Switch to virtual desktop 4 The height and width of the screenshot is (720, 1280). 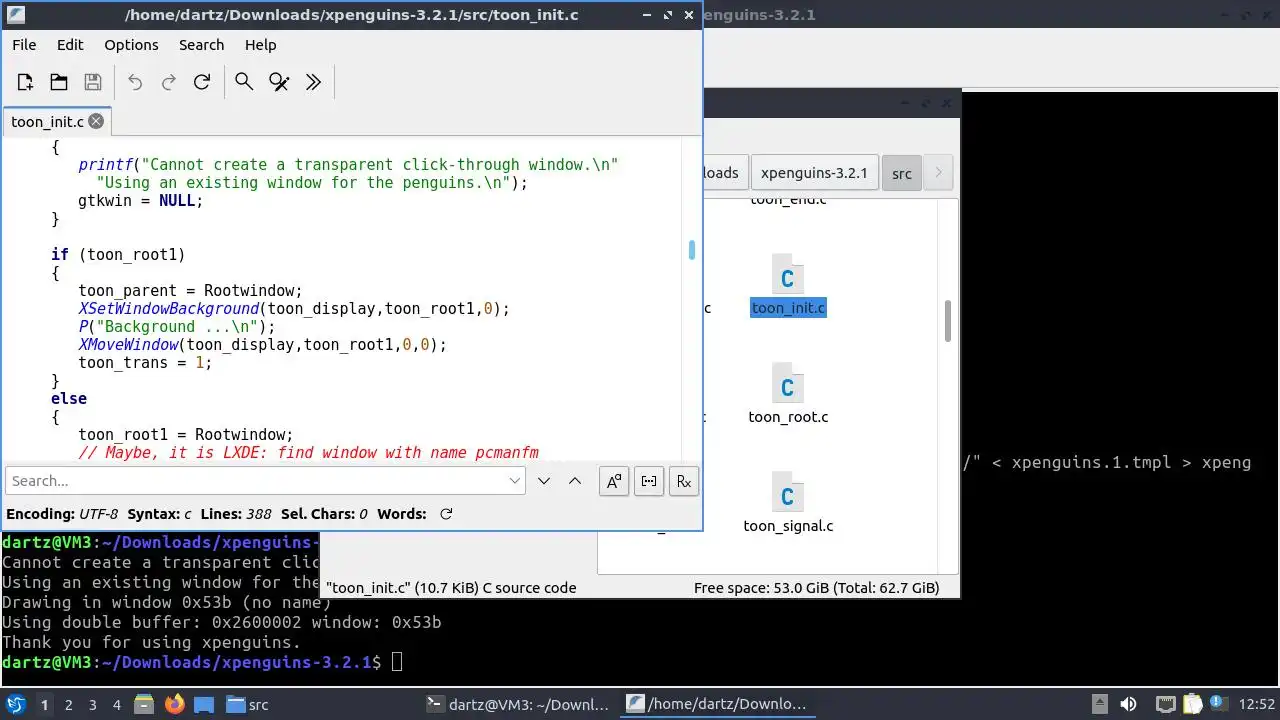coord(116,705)
